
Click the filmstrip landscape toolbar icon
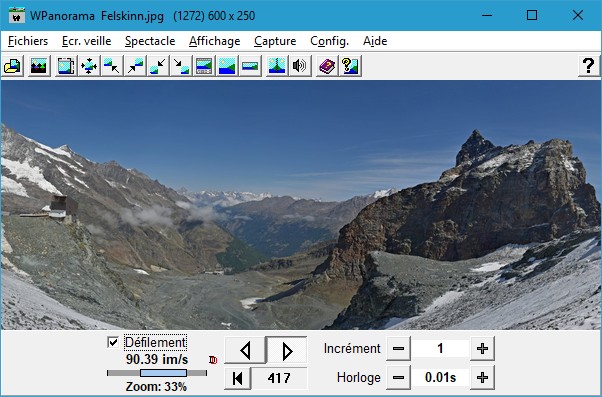(x=204, y=66)
